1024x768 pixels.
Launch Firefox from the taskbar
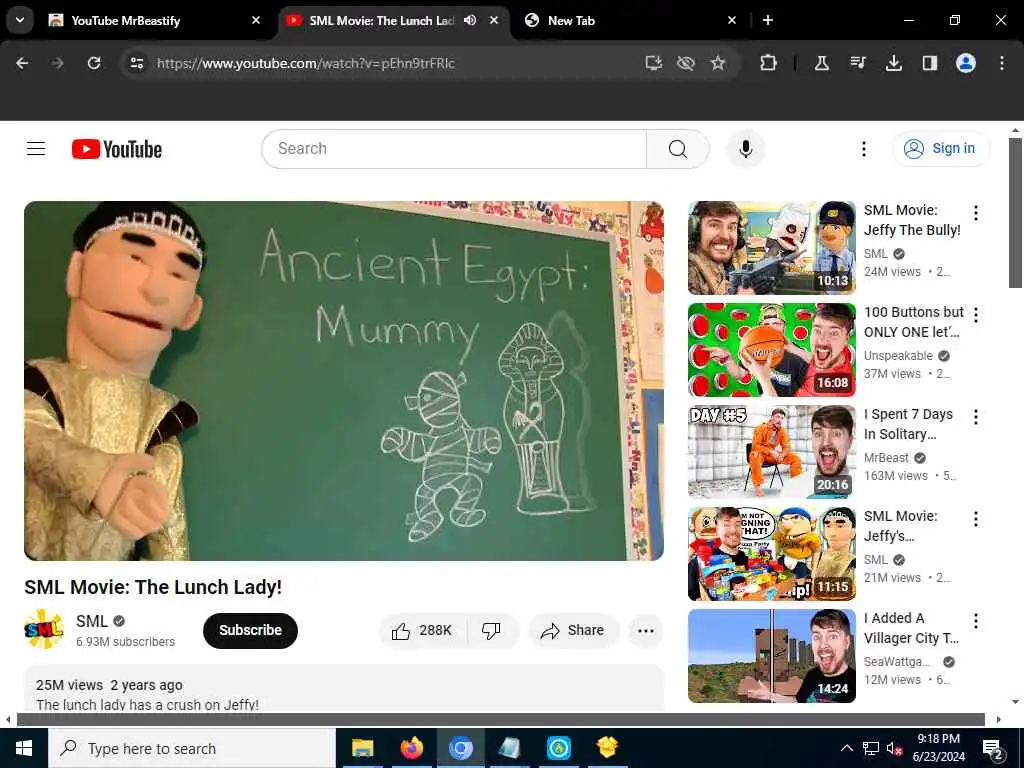411,748
